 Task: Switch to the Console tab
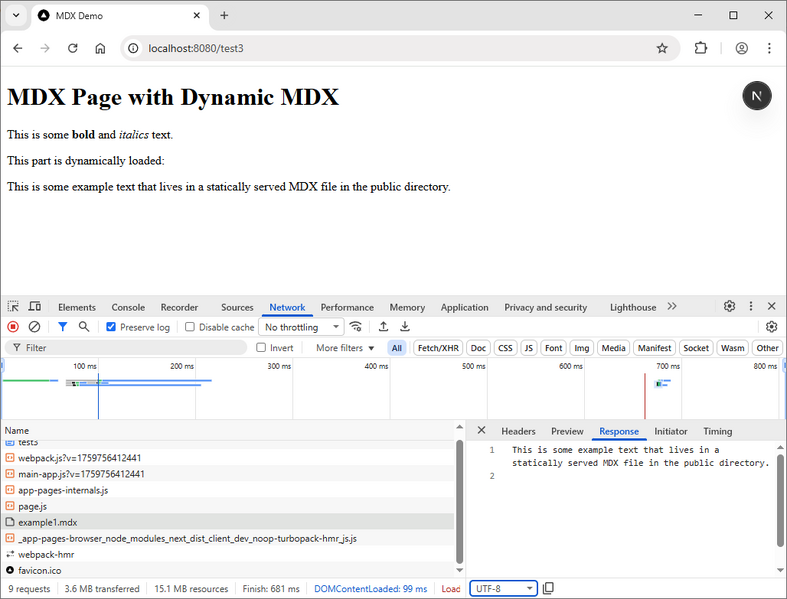128,307
